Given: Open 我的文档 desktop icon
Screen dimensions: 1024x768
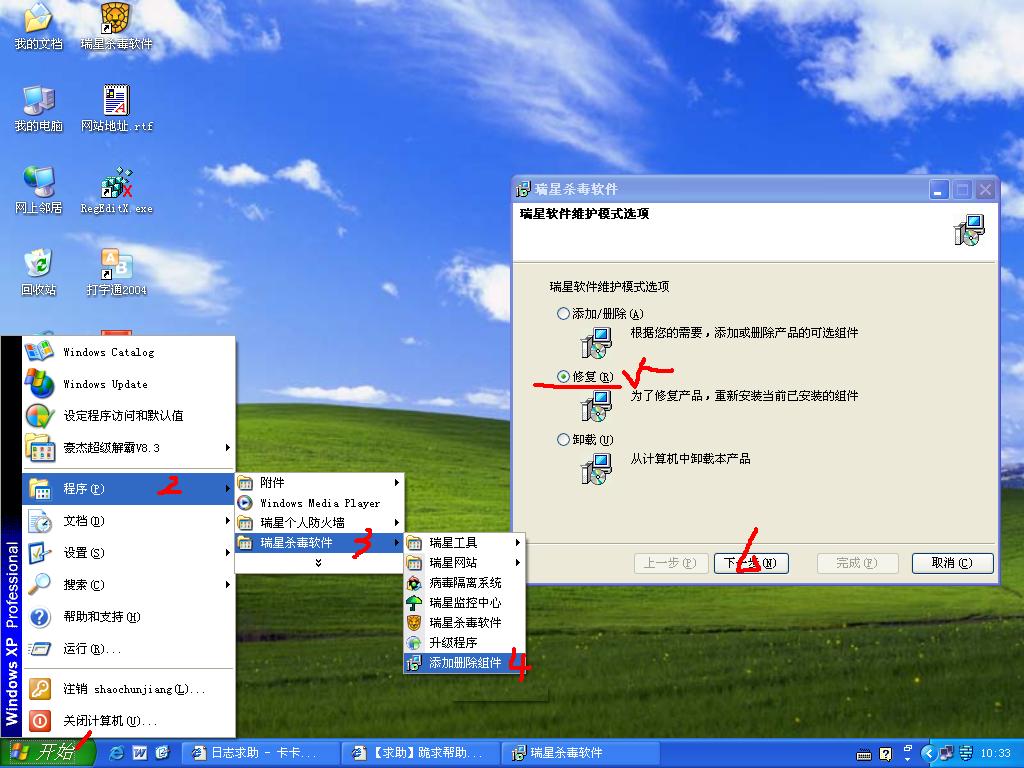Looking at the screenshot, I should coord(38,26).
